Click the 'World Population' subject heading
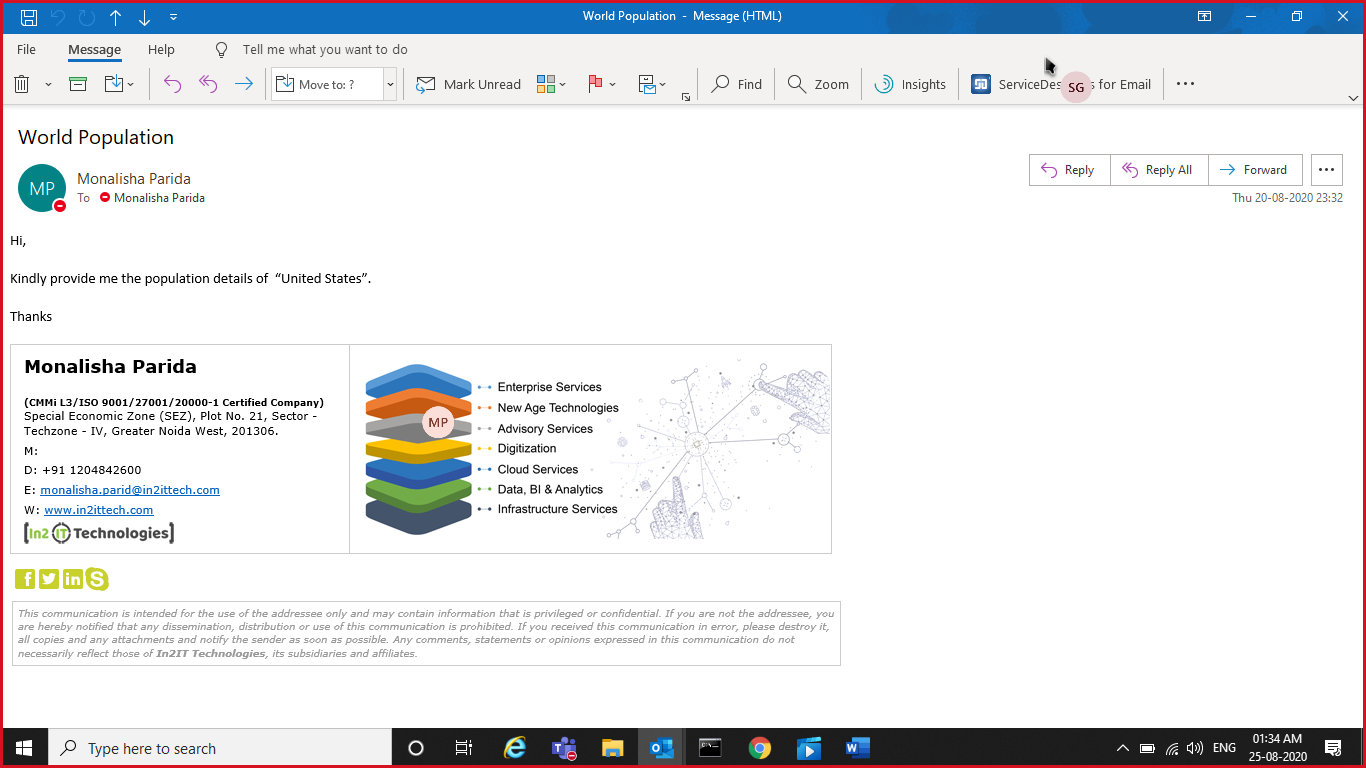The height and width of the screenshot is (768, 1366). 96,137
